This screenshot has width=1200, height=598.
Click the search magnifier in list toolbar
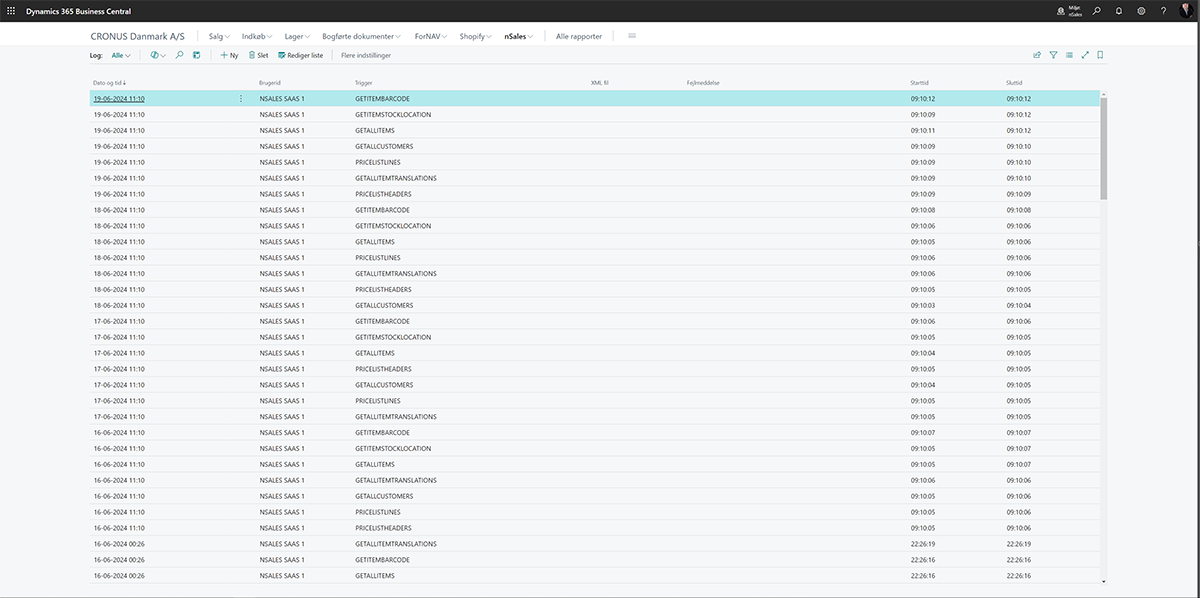tap(179, 55)
